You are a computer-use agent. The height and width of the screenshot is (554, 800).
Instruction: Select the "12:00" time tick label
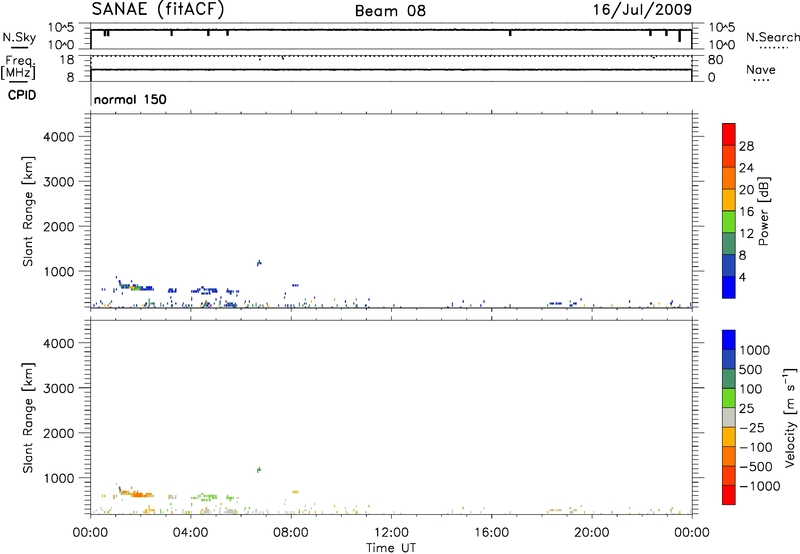click(391, 533)
